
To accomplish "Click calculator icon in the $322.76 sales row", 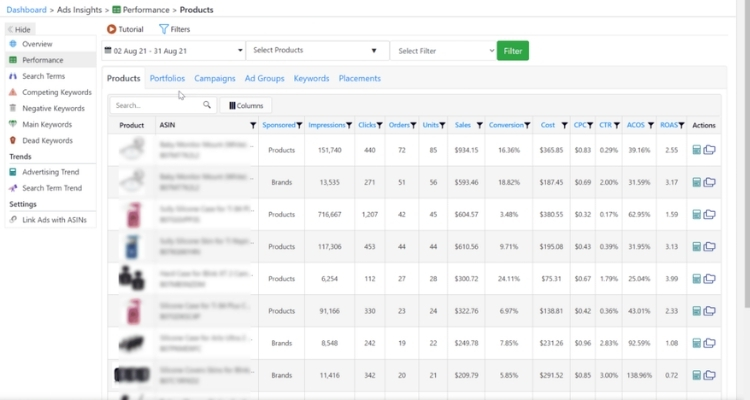I will tap(696, 311).
